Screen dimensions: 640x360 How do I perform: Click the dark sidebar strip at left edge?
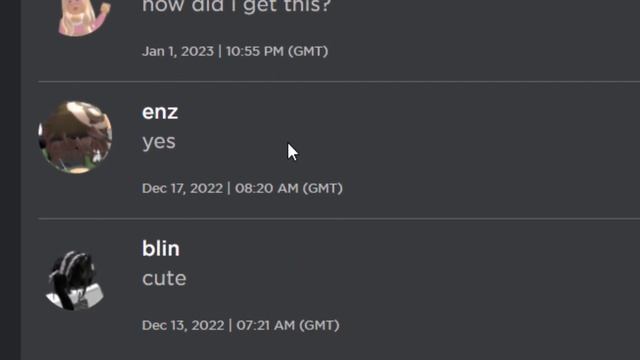(10, 180)
